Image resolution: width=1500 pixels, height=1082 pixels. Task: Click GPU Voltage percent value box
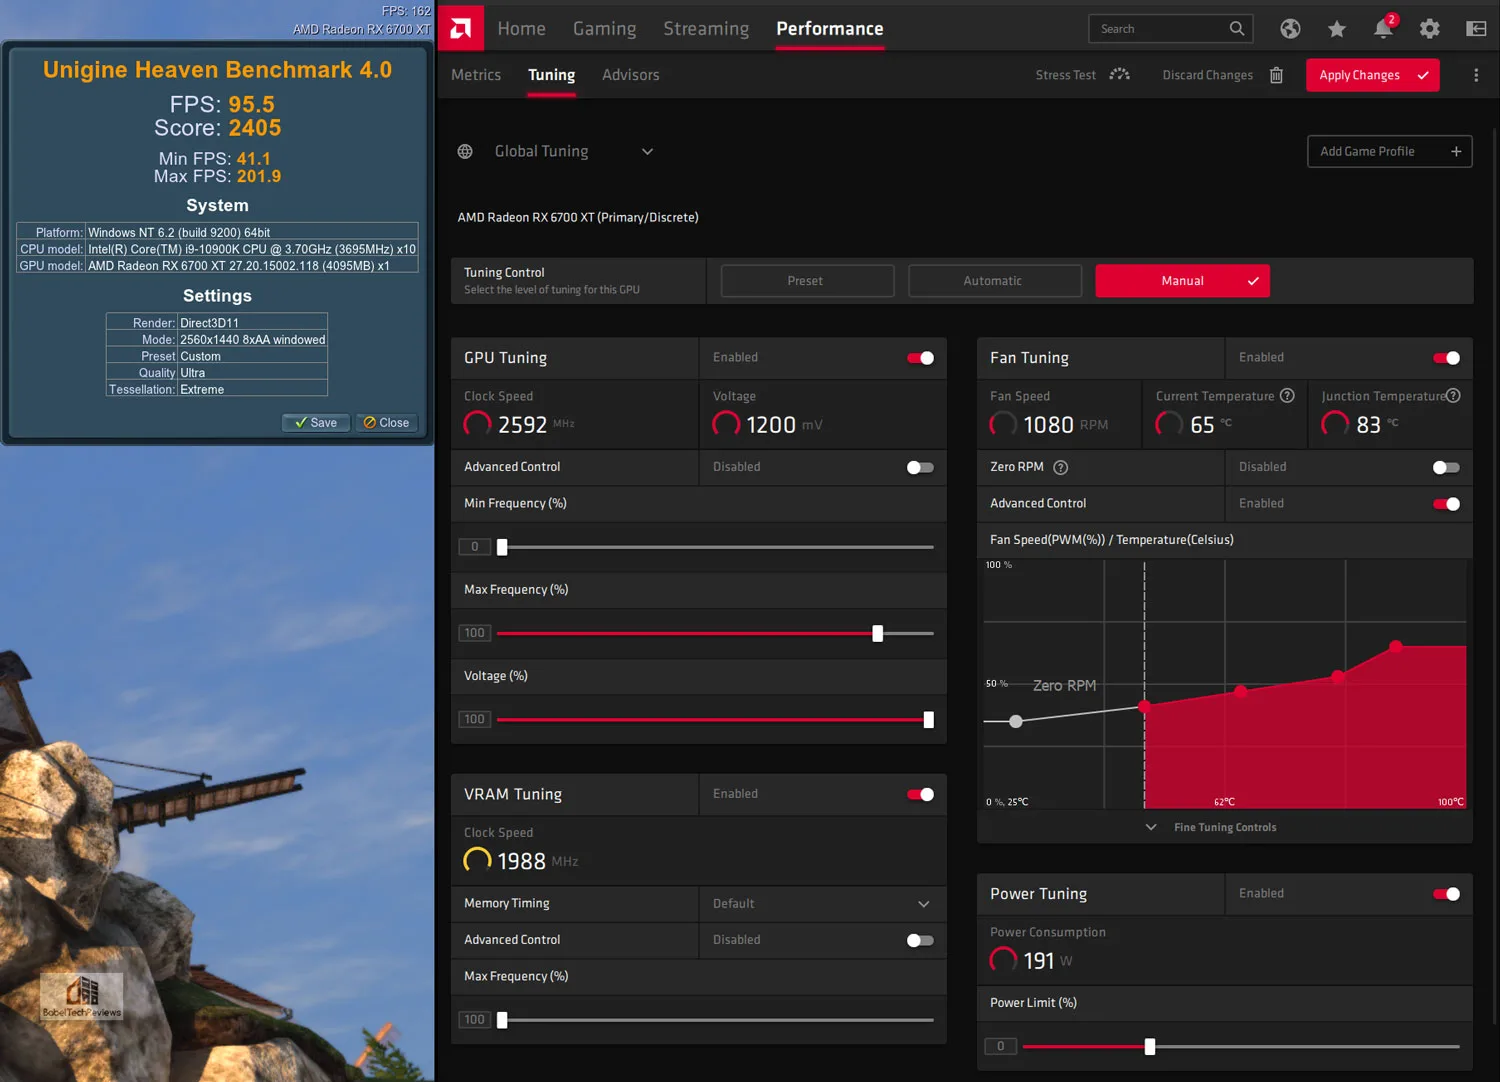click(x=474, y=720)
